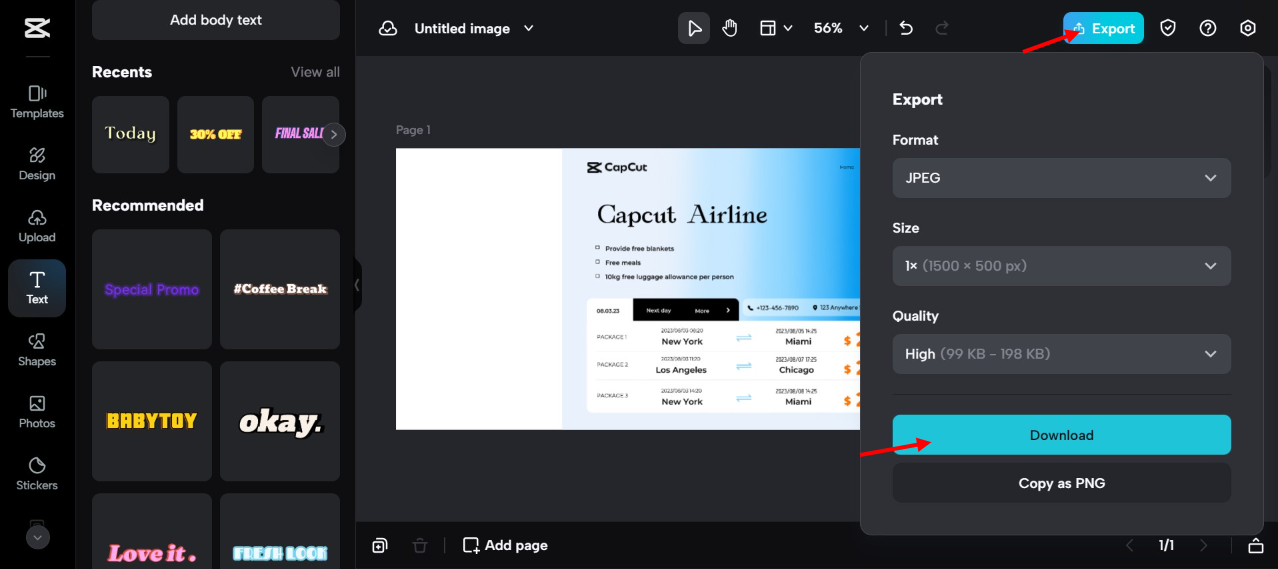
Task: Open the help question mark icon
Action: [x=1208, y=28]
